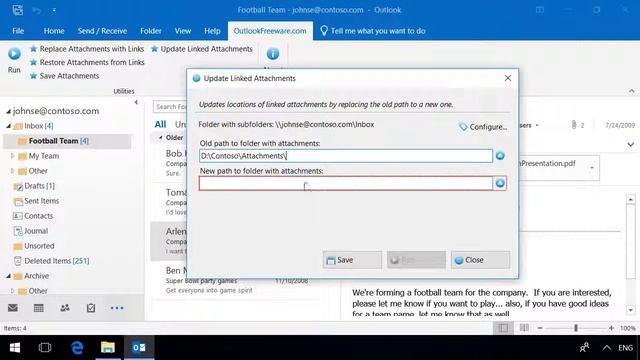Collapse the ribbon chevron

[631, 91]
